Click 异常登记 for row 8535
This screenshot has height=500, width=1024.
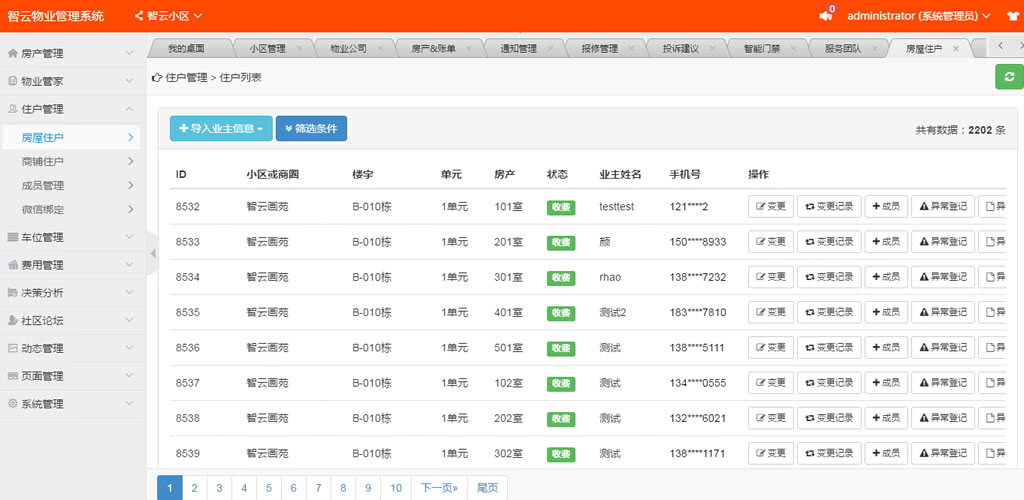click(943, 312)
